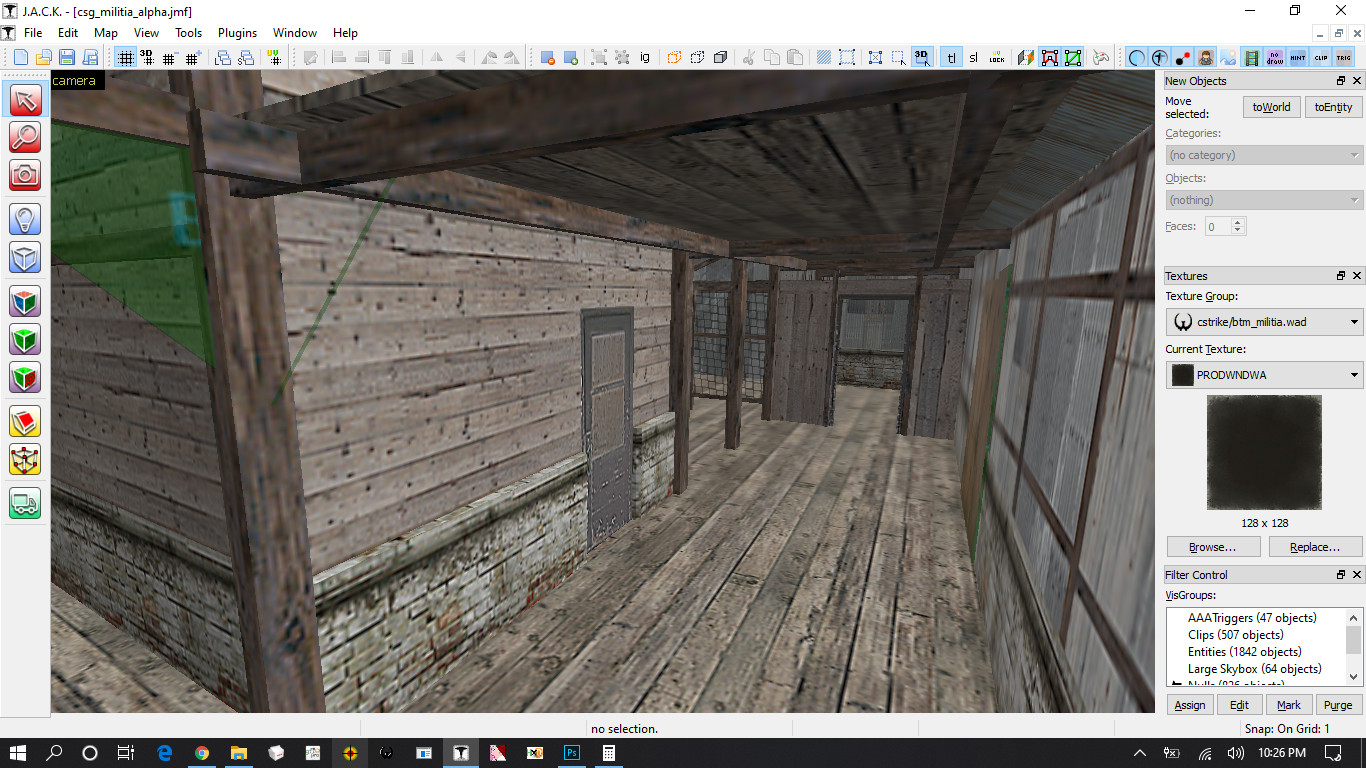Click the Assign VisGroup button
The width and height of the screenshot is (1366, 768).
(x=1190, y=705)
